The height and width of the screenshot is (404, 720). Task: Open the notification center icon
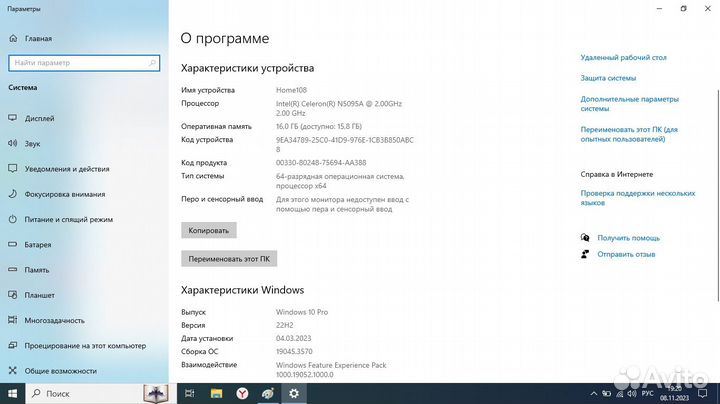703,393
